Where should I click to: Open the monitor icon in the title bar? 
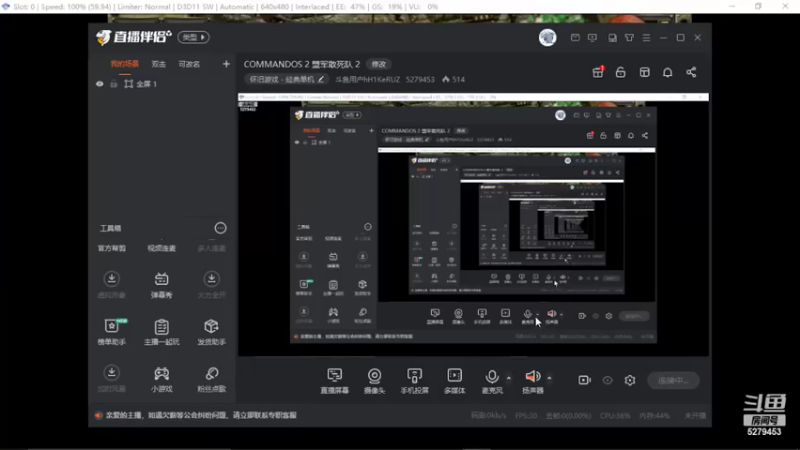[x=592, y=38]
